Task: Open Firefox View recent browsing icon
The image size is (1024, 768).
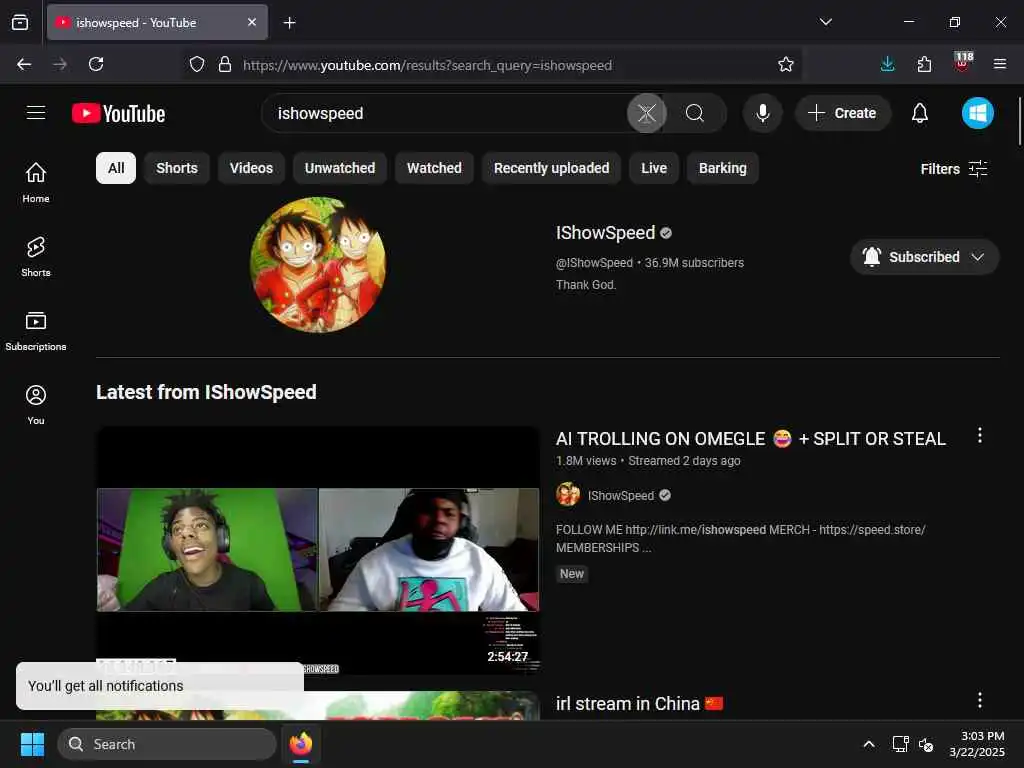Action: pos(20,22)
